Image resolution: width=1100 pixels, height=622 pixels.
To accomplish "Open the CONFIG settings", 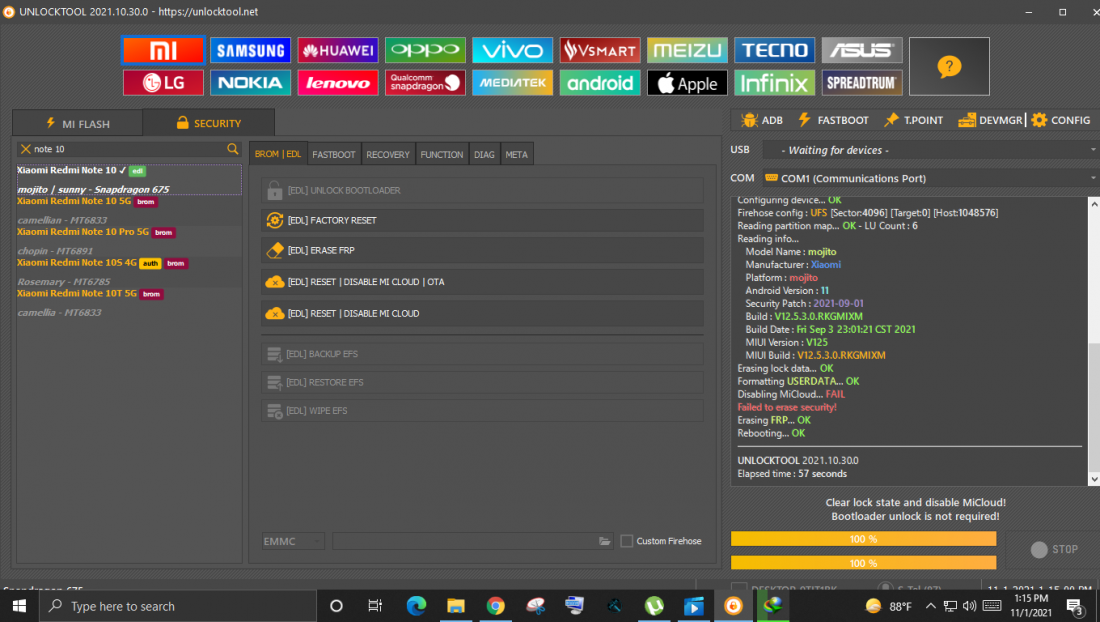I will [1061, 120].
